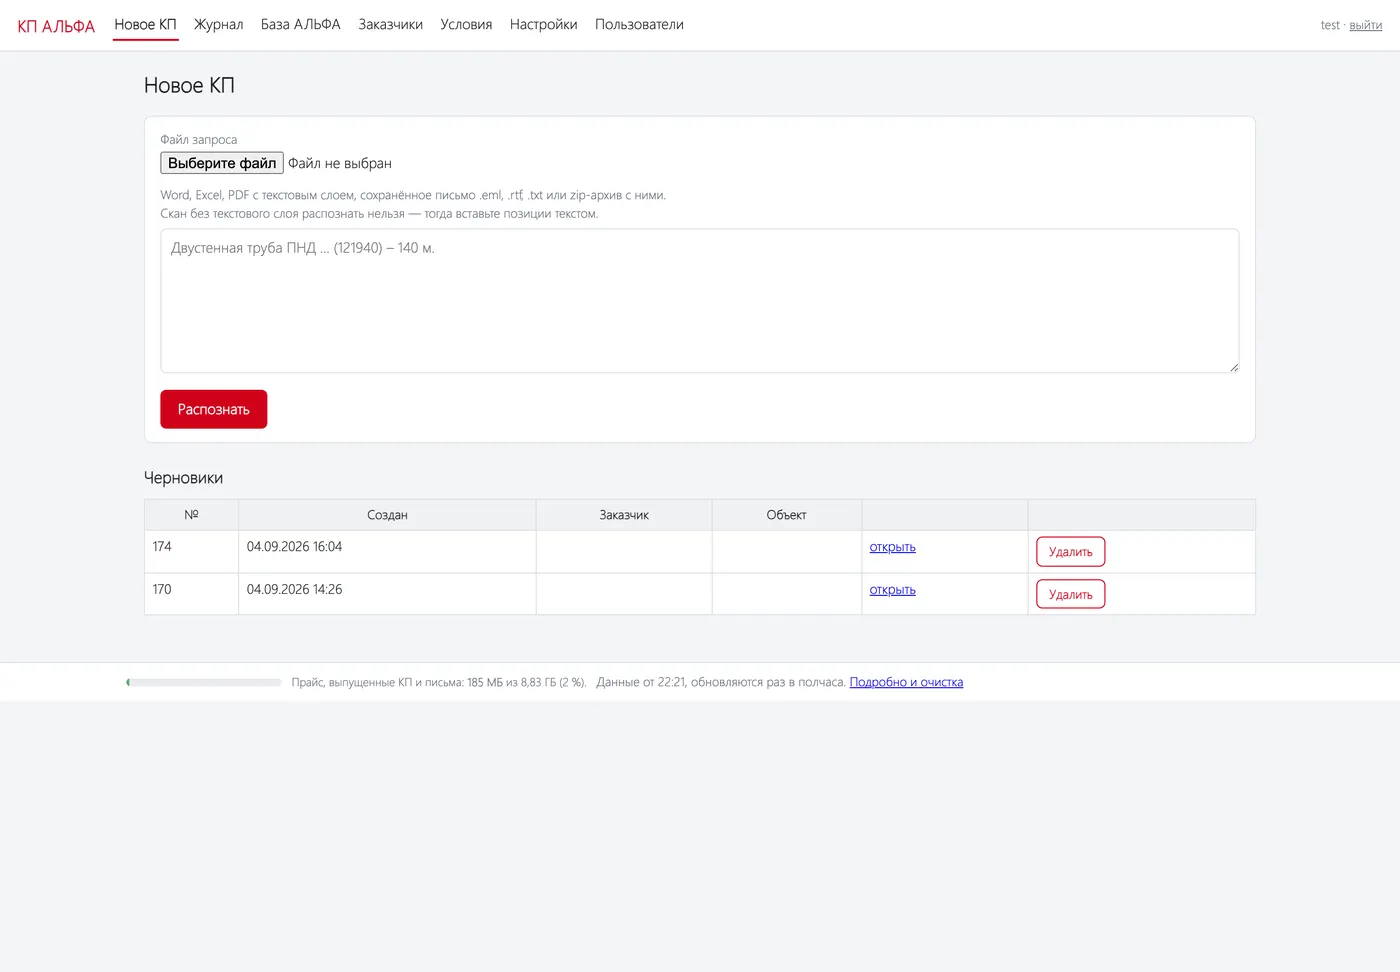The width and height of the screenshot is (1400, 972).
Task: Open the Новое КП tab
Action: pyautogui.click(x=145, y=25)
